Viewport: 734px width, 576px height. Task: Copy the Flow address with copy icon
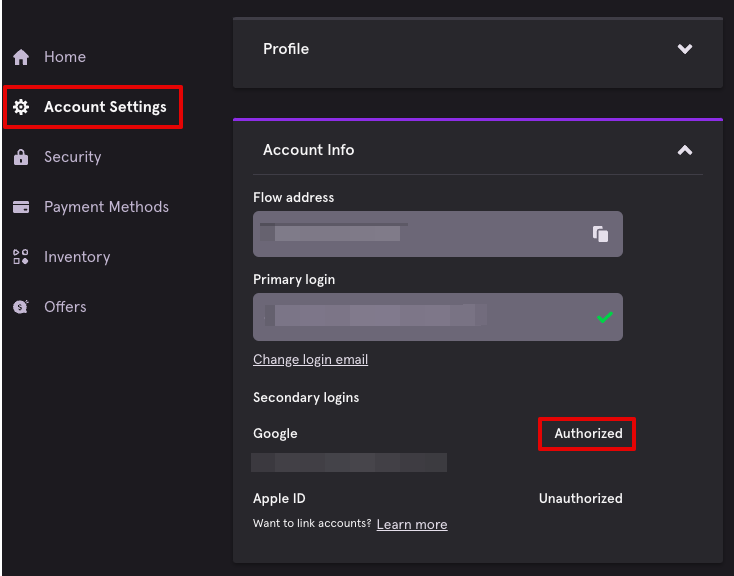pyautogui.click(x=601, y=234)
